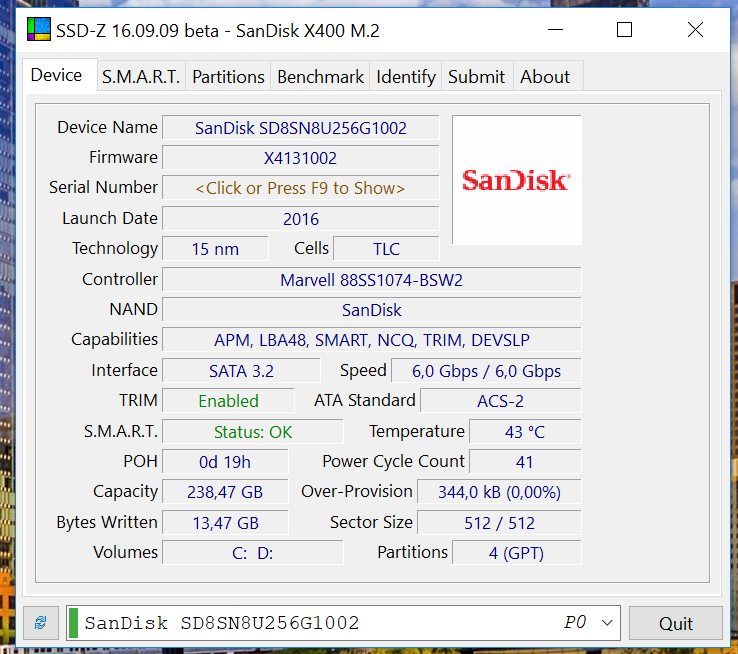This screenshot has height=654, width=738.
Task: Click the SanDisk SD8SN8U256G1002 drive selector text
Action: (222, 623)
